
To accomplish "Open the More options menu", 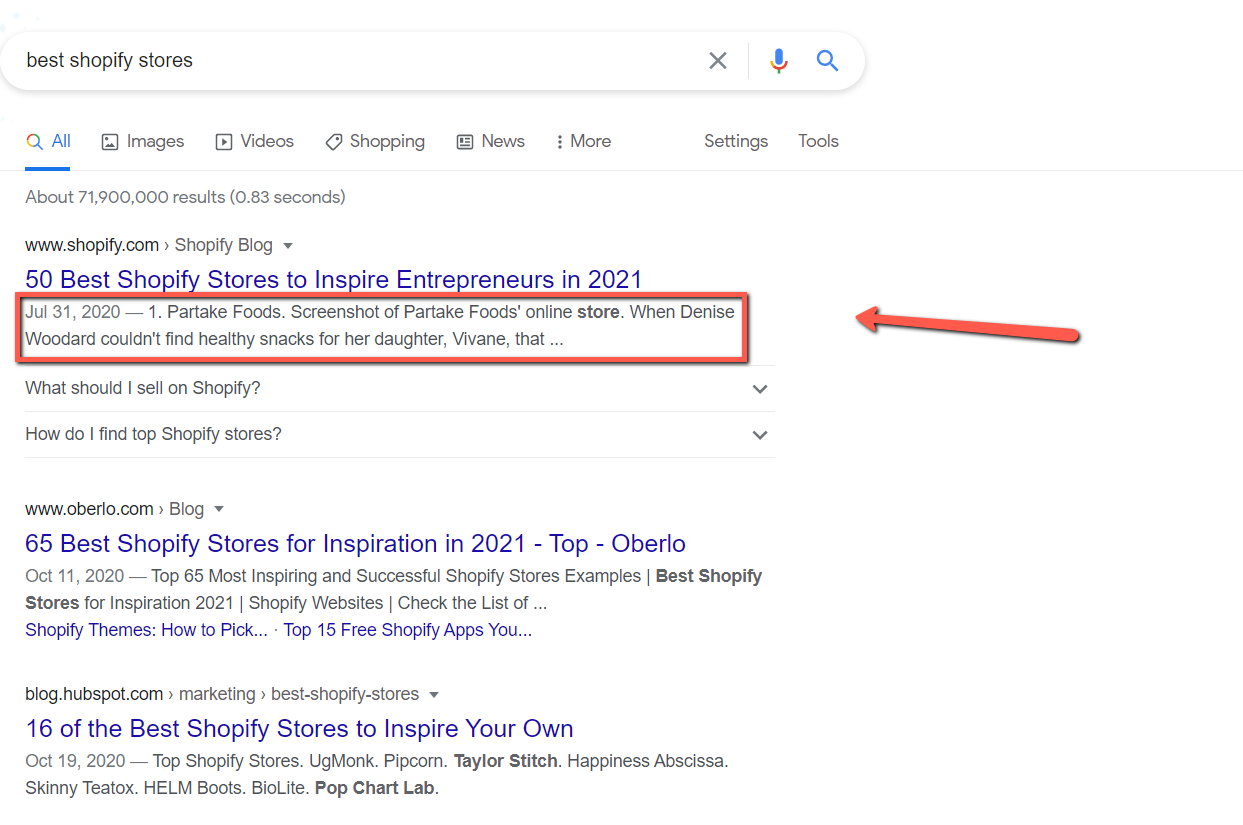I will click(583, 141).
